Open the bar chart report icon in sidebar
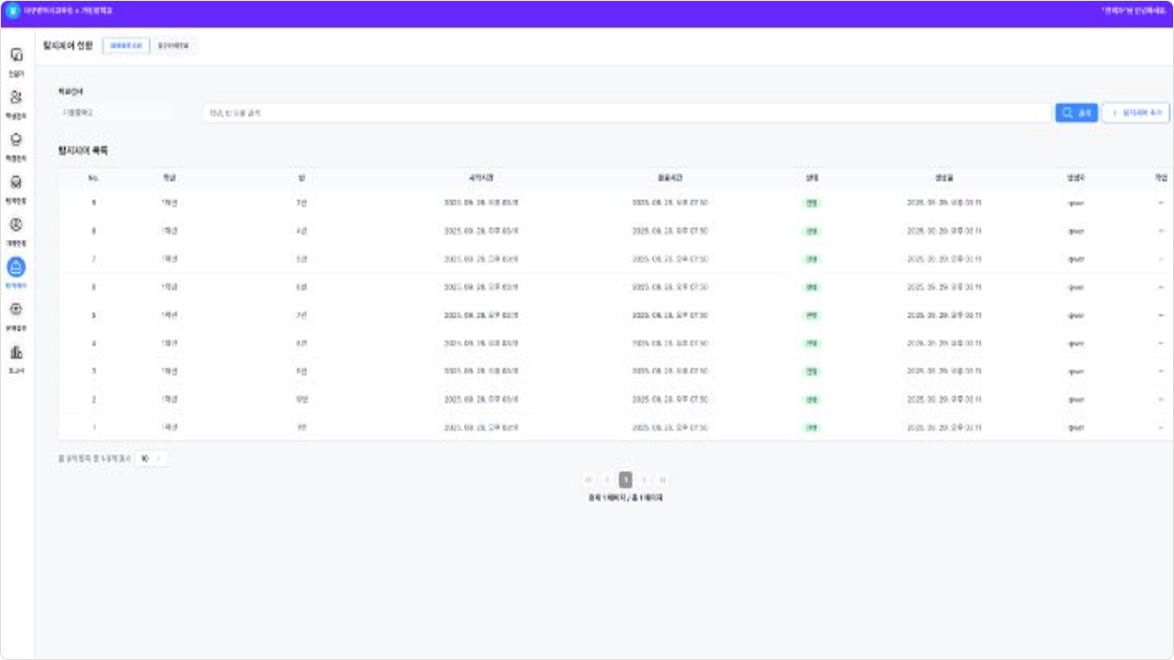1174x660 pixels. click(16, 353)
